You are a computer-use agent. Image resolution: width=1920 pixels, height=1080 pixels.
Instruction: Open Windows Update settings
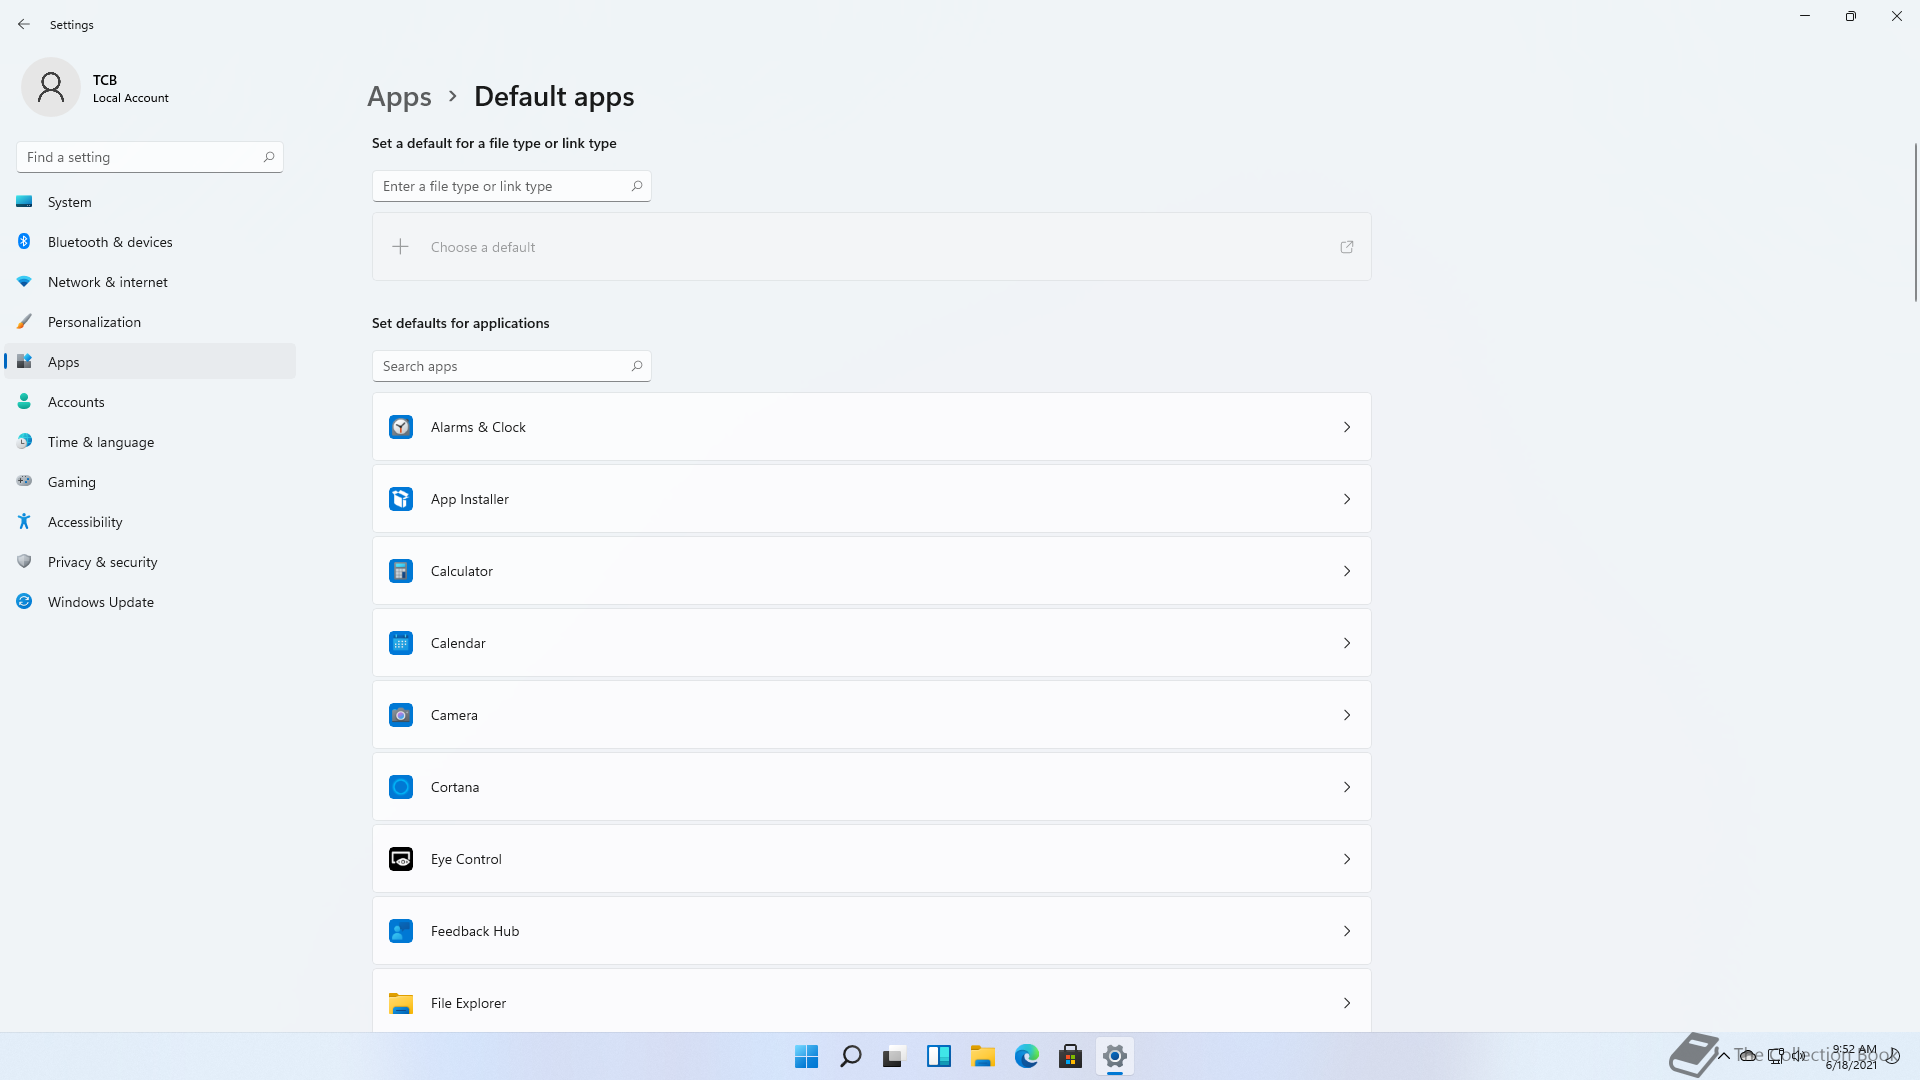coord(150,602)
